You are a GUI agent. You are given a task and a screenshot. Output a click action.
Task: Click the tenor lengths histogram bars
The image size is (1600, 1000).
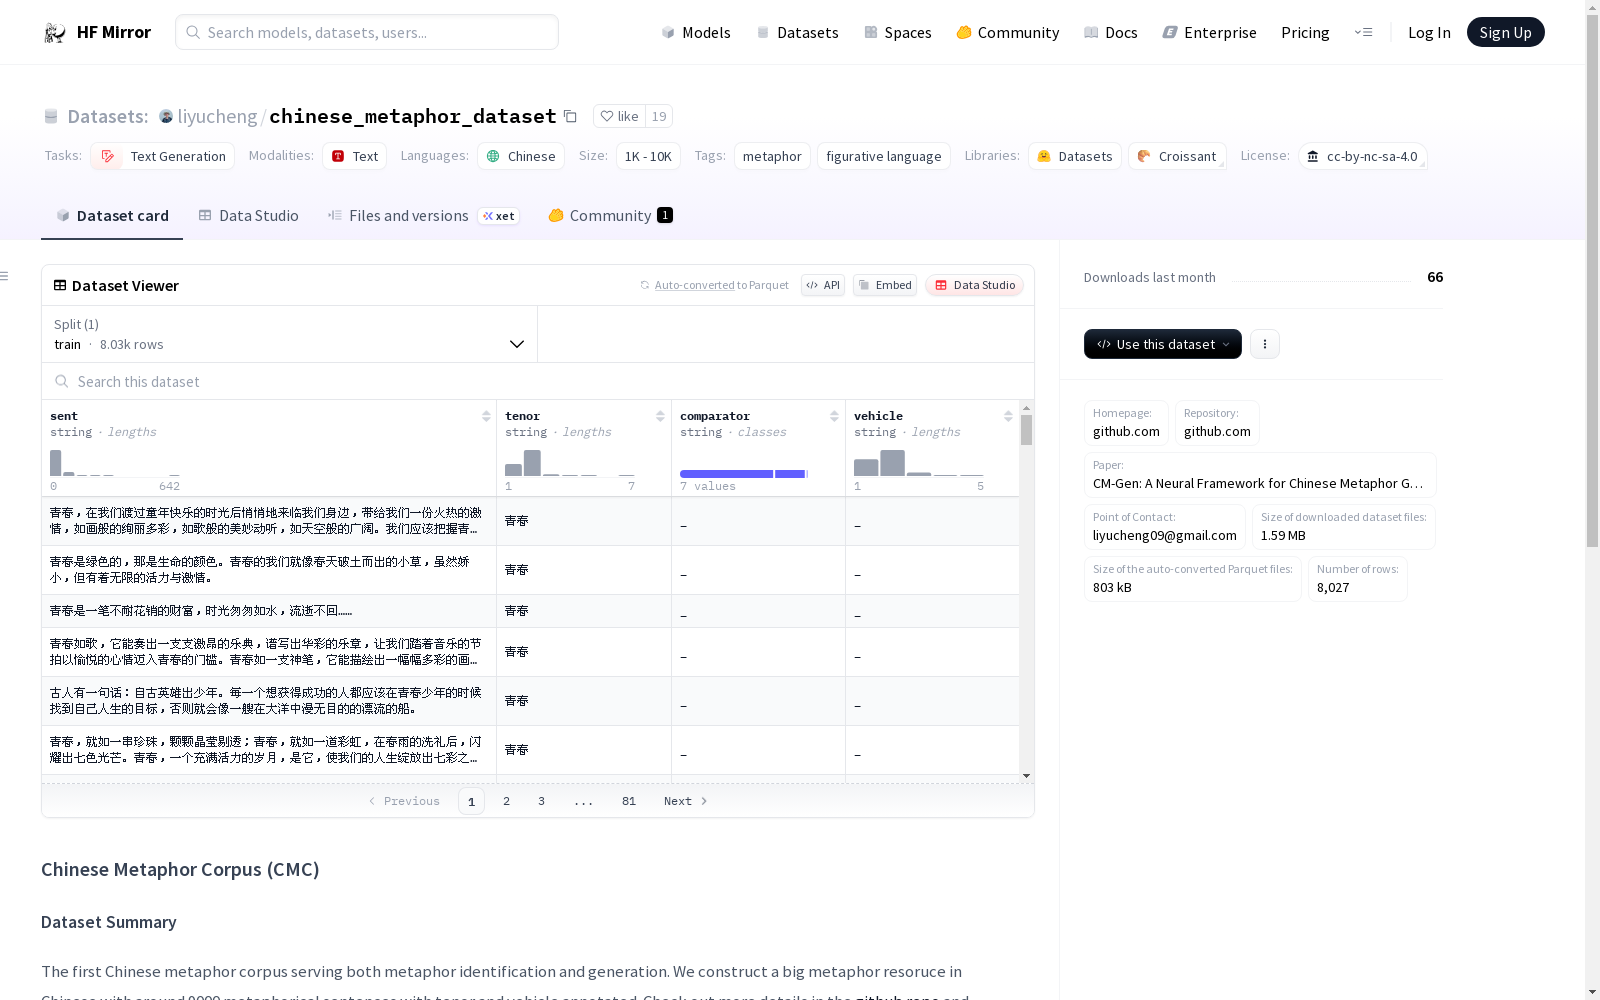[570, 463]
